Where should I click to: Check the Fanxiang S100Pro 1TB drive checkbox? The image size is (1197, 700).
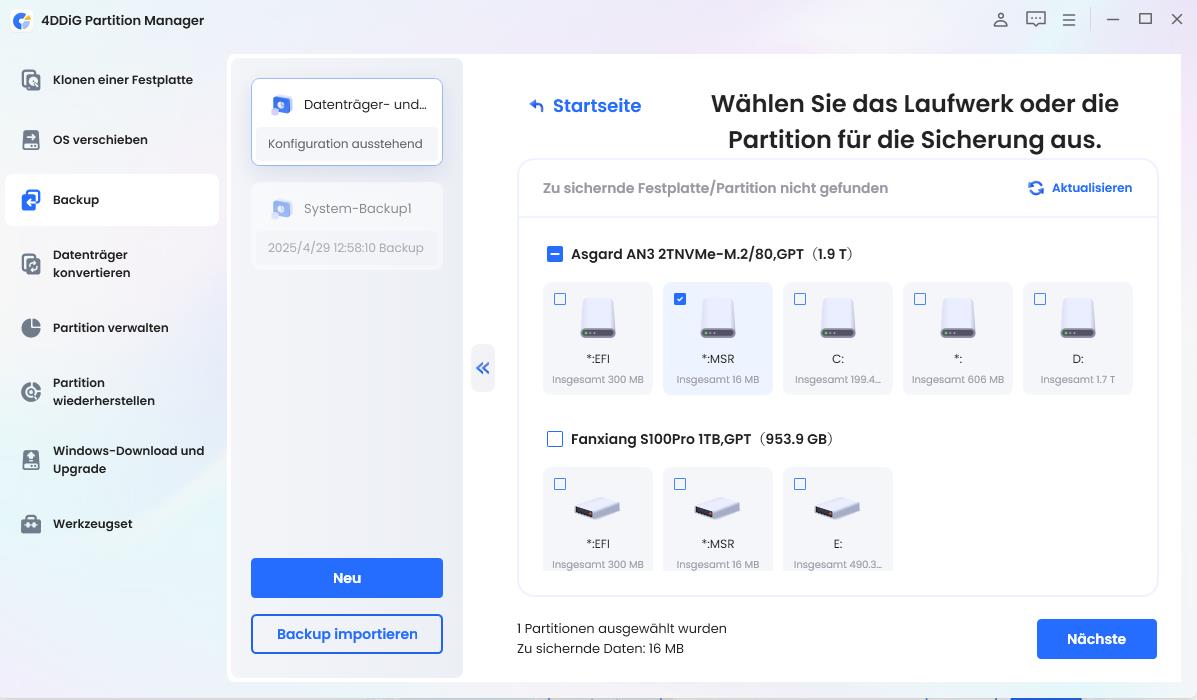click(x=553, y=438)
